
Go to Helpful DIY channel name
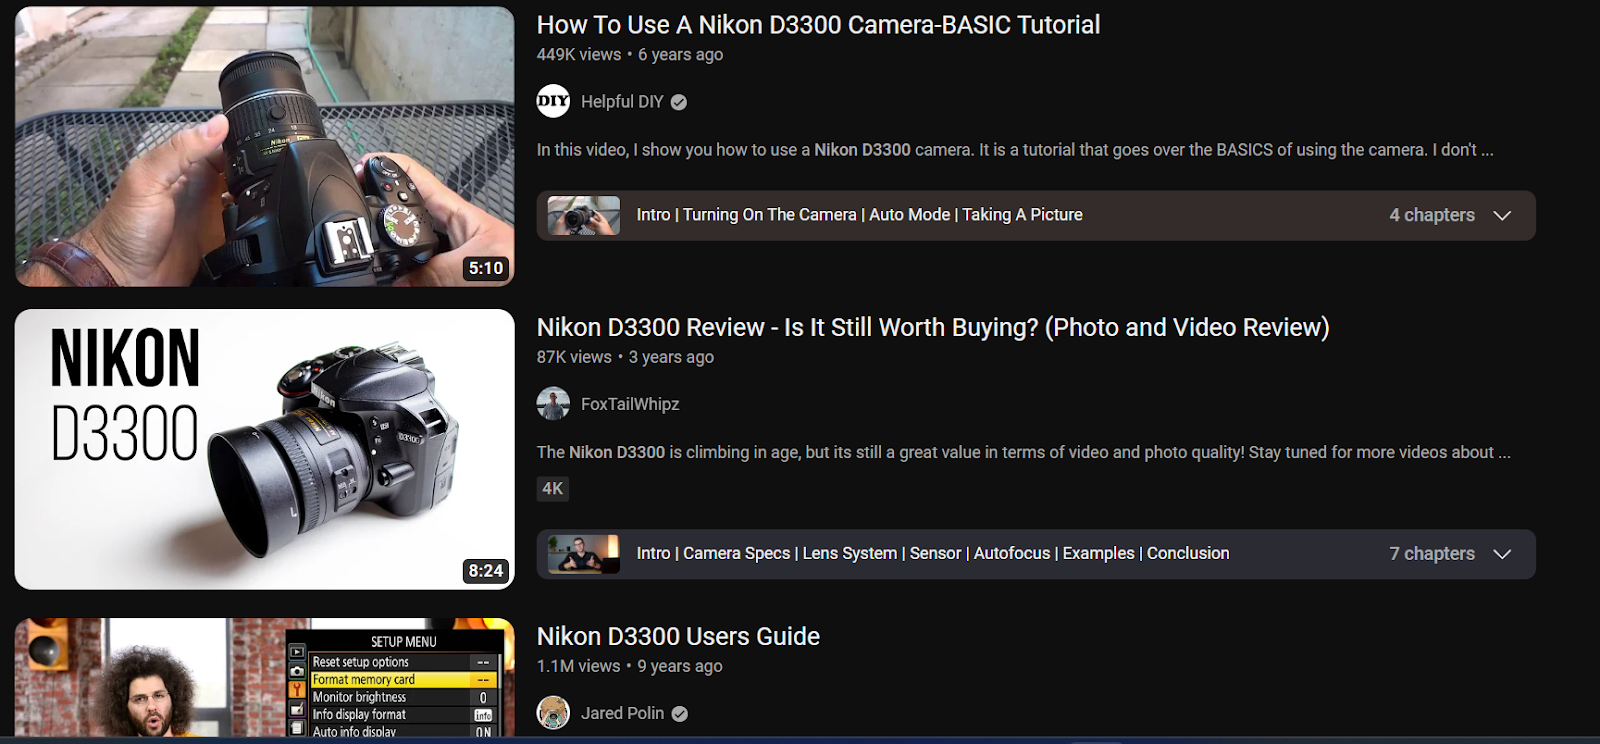622,102
